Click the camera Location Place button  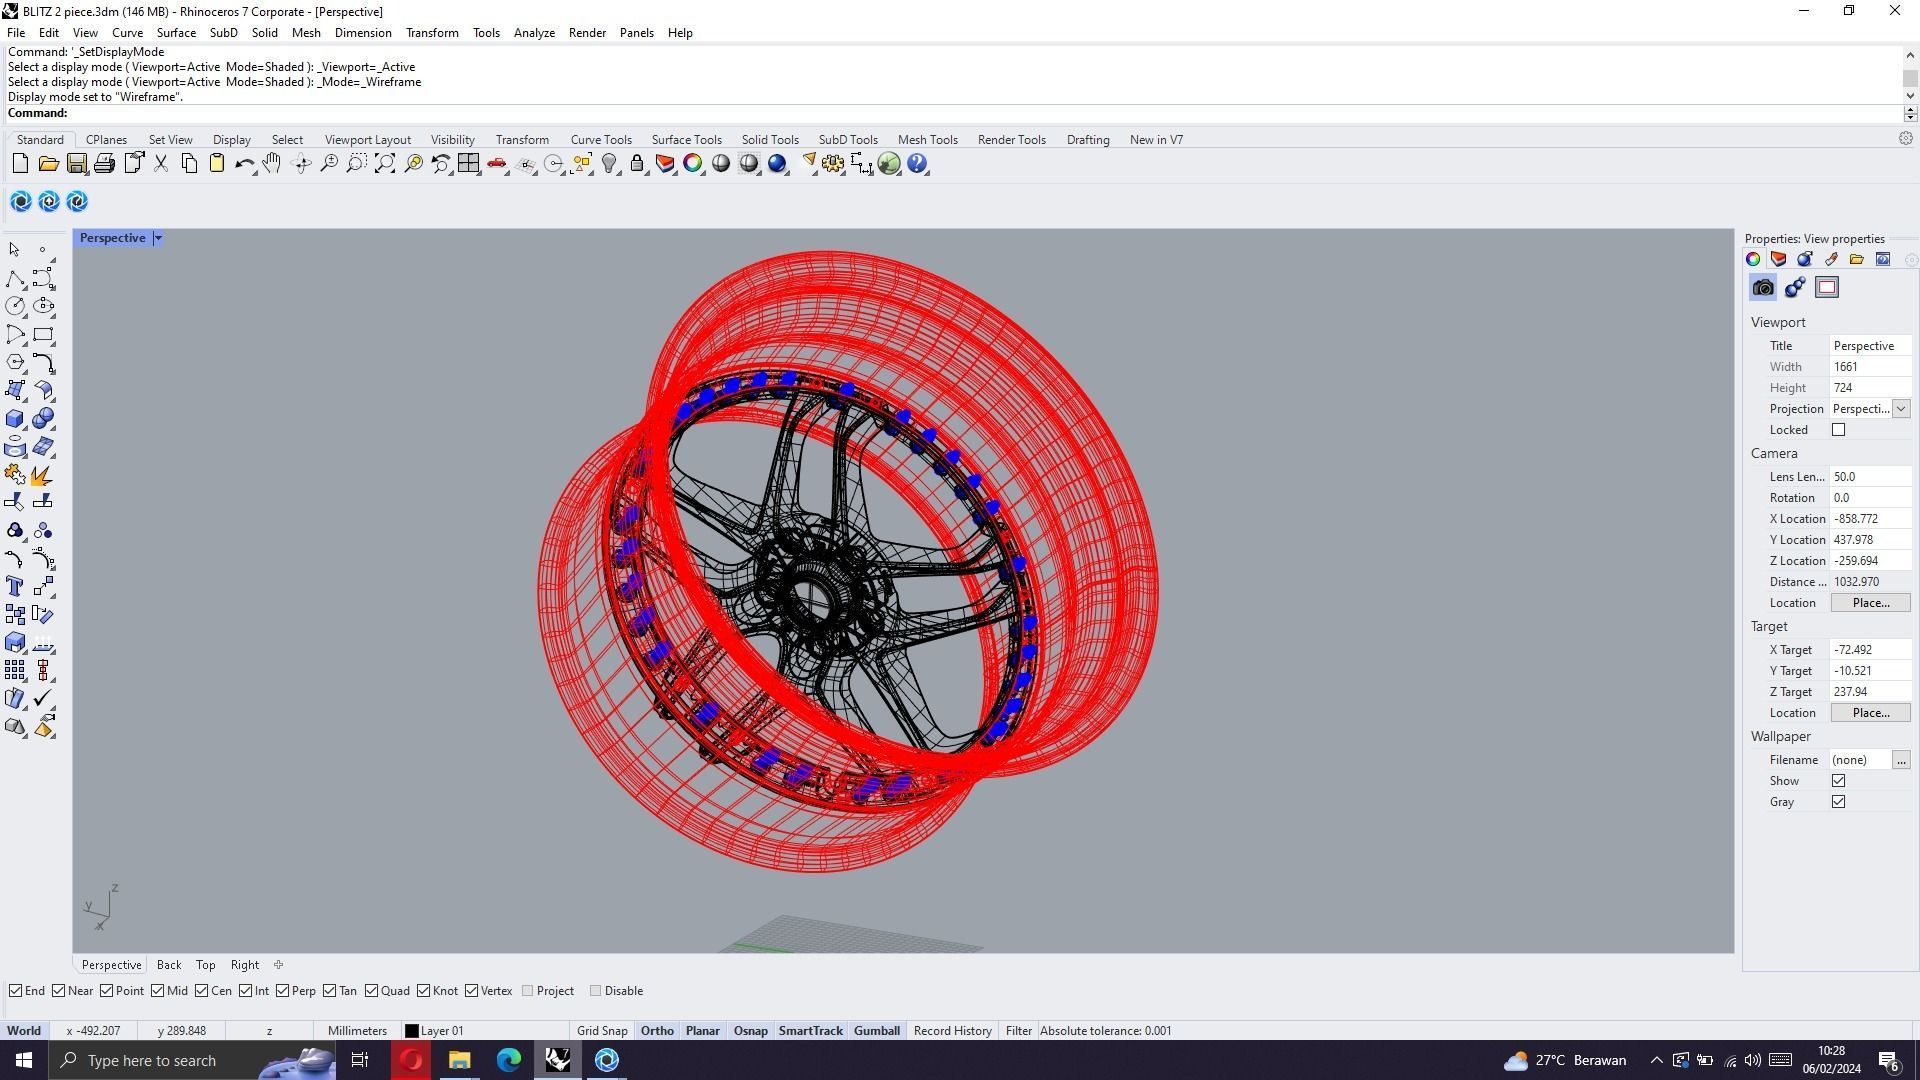[x=1870, y=603]
